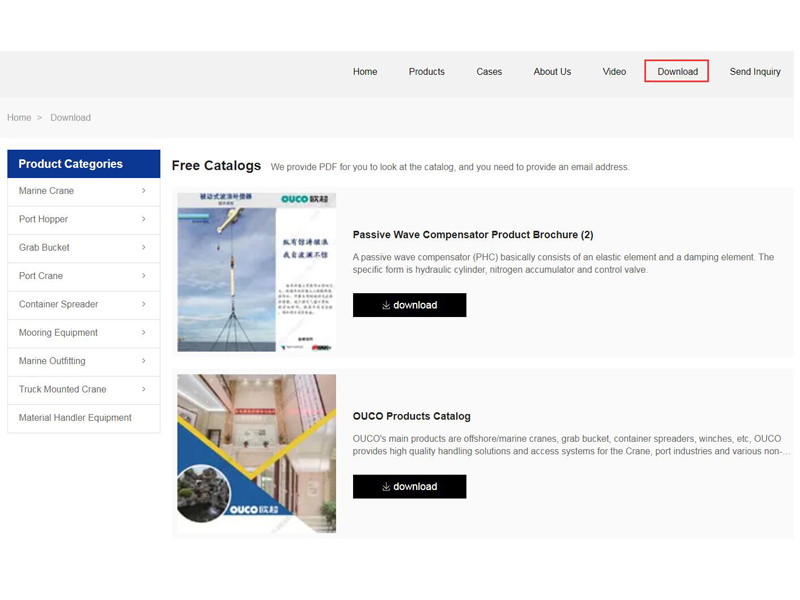Viewport: 800px width, 600px height.
Task: Open the Container Spreader category
Action: (59, 304)
